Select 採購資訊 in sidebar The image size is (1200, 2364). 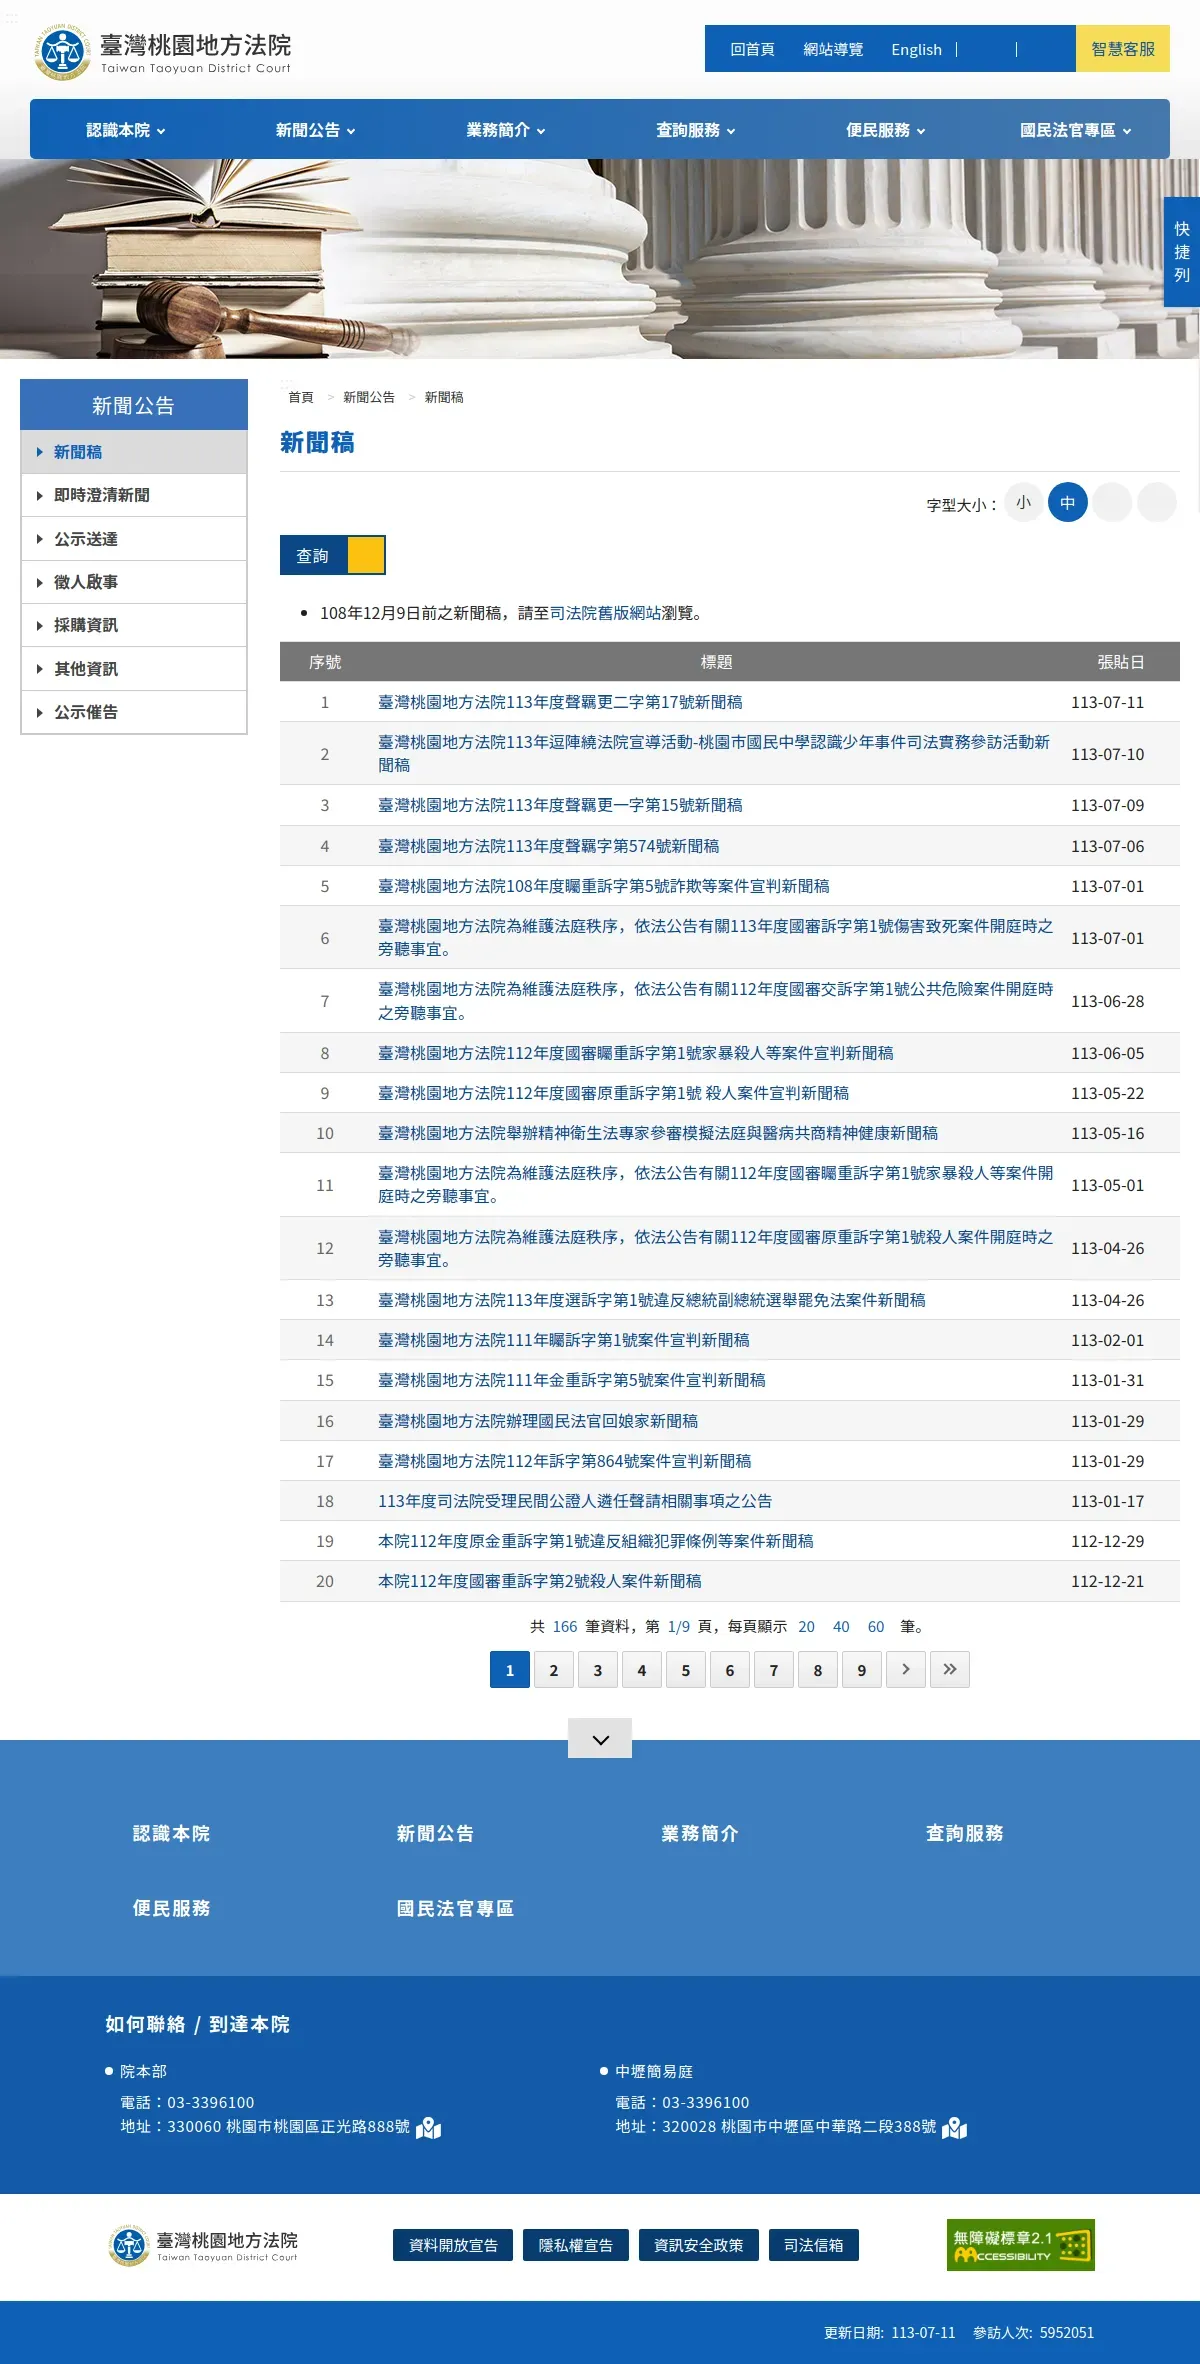134,625
